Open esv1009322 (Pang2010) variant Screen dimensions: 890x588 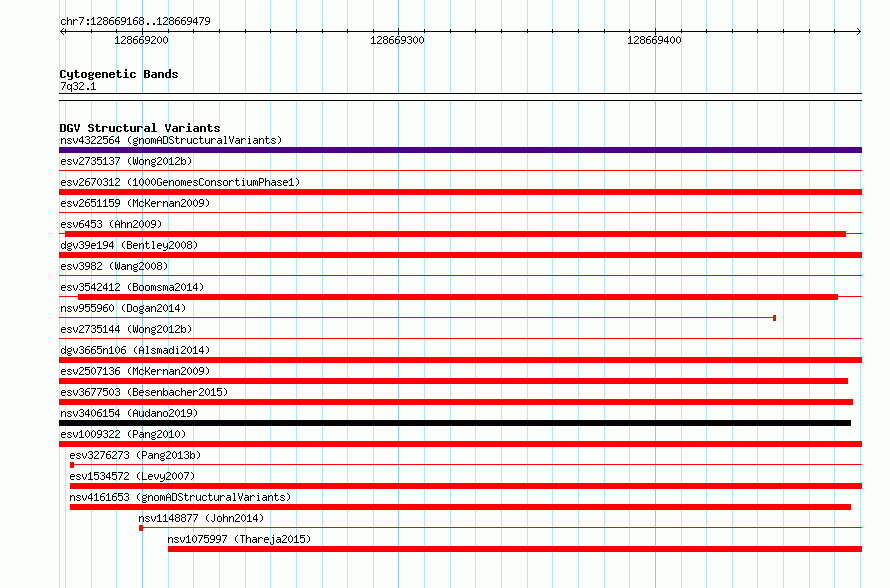tap(123, 434)
